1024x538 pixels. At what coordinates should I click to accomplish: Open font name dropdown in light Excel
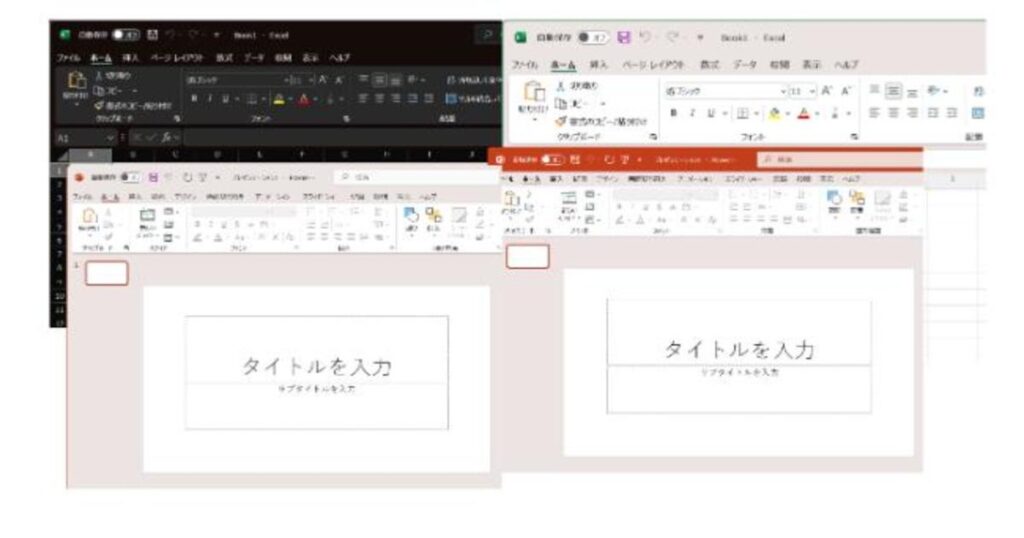(x=783, y=91)
